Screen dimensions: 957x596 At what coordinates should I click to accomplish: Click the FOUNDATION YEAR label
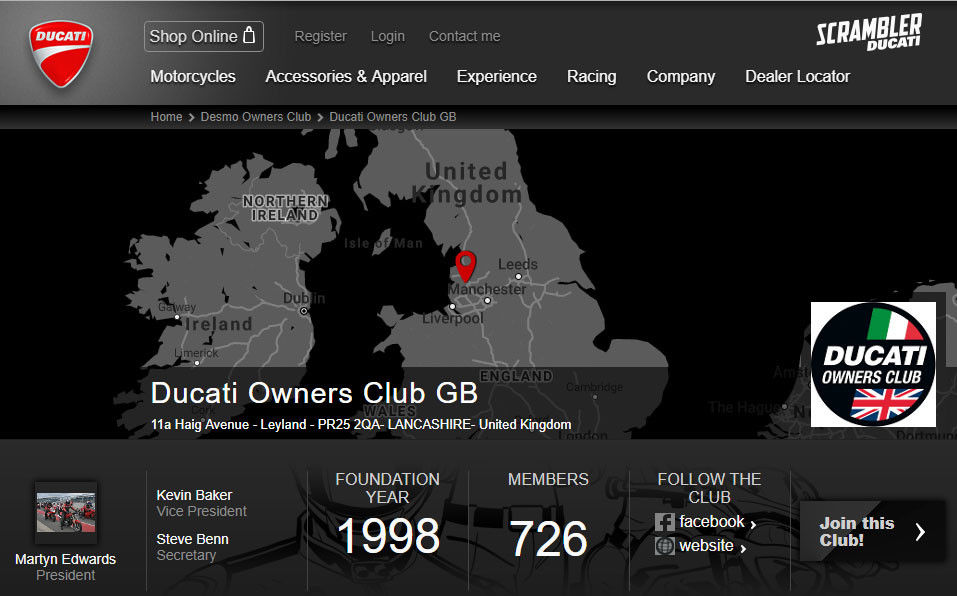coord(388,488)
